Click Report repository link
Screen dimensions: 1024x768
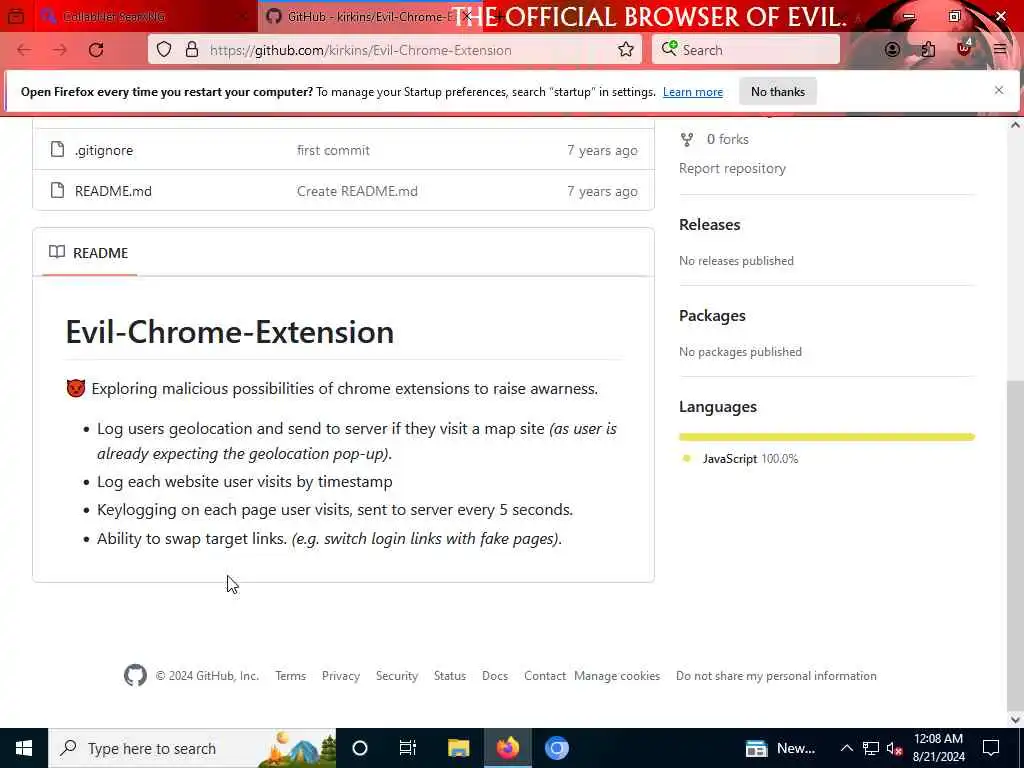pyautogui.click(x=732, y=168)
